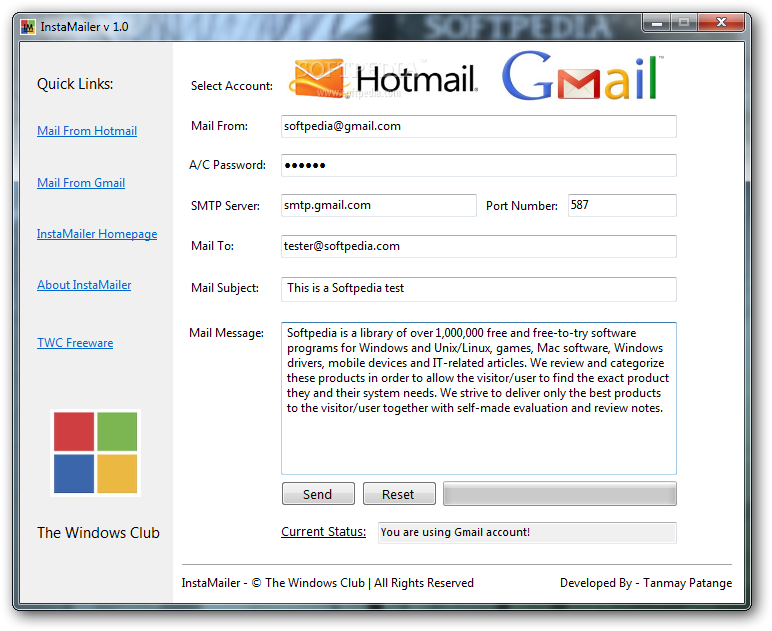Open the Mail From Hotmail link
Image resolution: width=772 pixels, height=631 pixels.
pyautogui.click(x=87, y=131)
